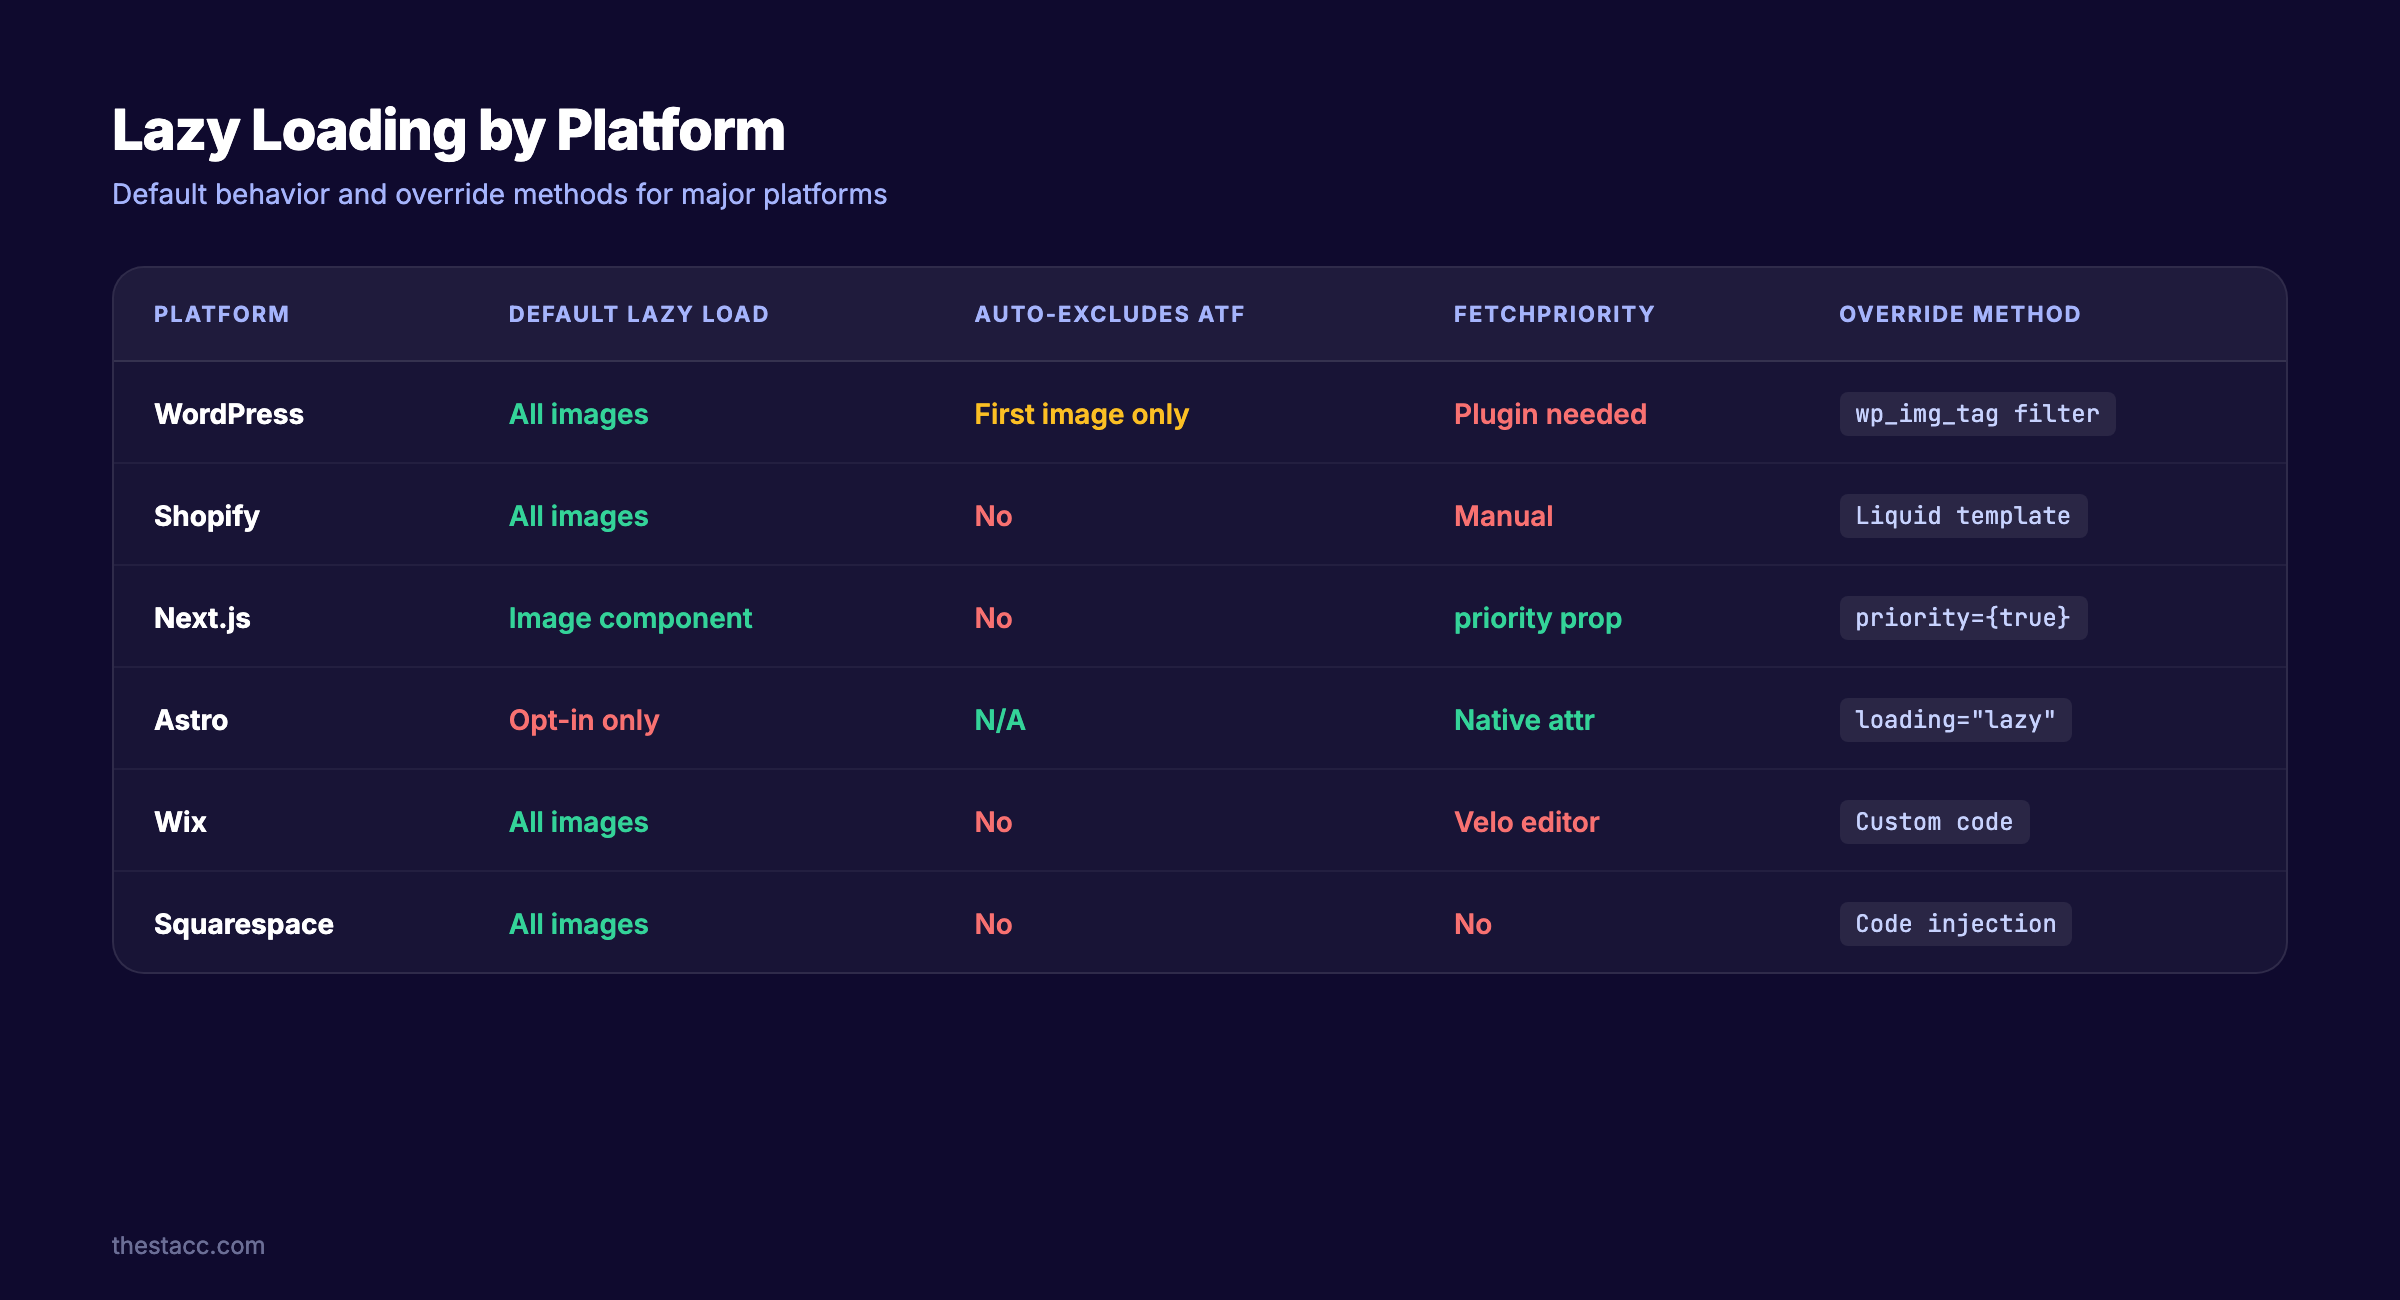The width and height of the screenshot is (2400, 1300).
Task: Click the FETCHPRIORITY column header
Action: click(x=1554, y=313)
